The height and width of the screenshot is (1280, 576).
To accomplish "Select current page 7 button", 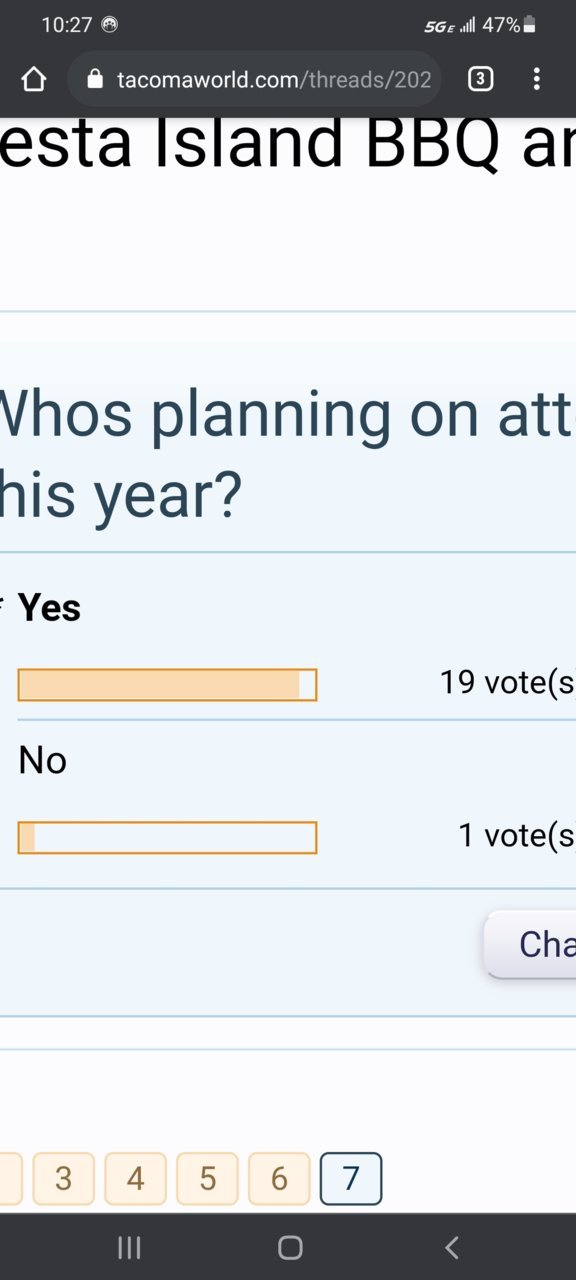I will (x=351, y=1179).
